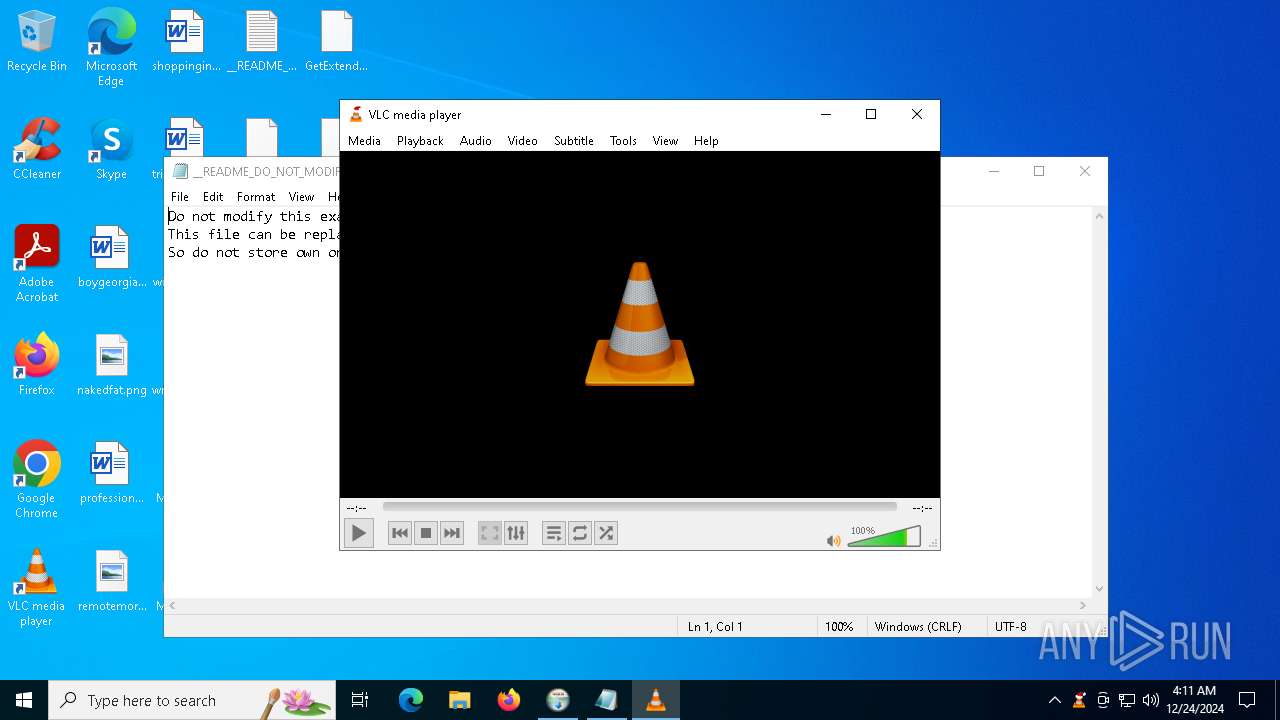
Task: Toggle VLC fullscreen video mode
Action: (490, 533)
